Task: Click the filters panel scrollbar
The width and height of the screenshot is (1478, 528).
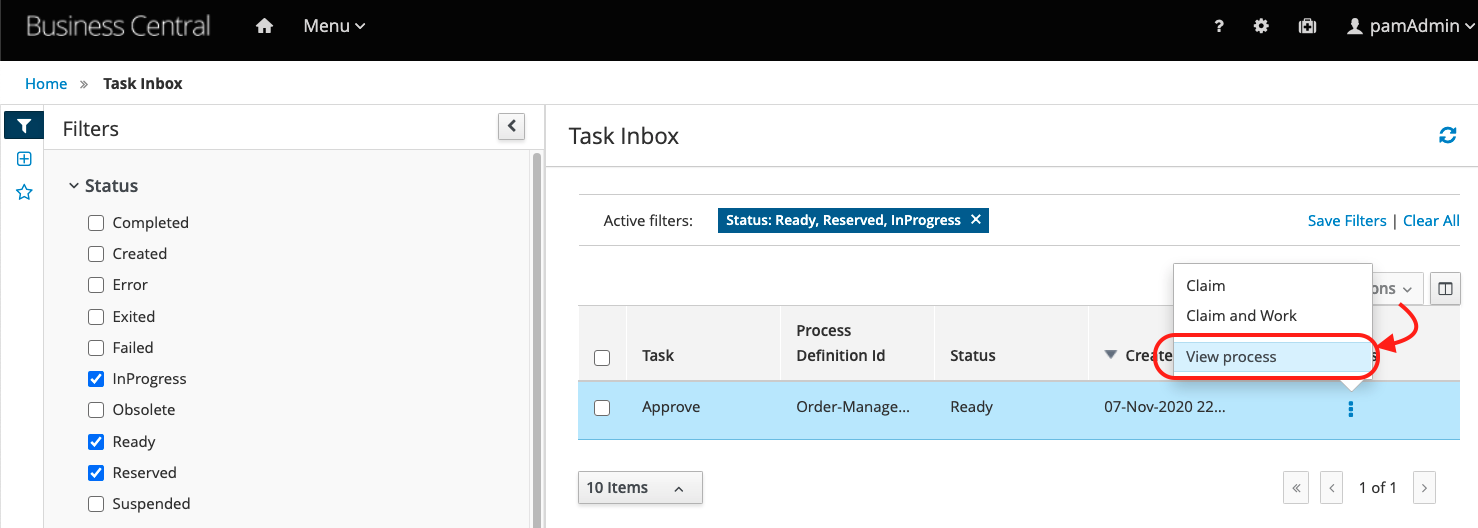Action: [x=536, y=340]
